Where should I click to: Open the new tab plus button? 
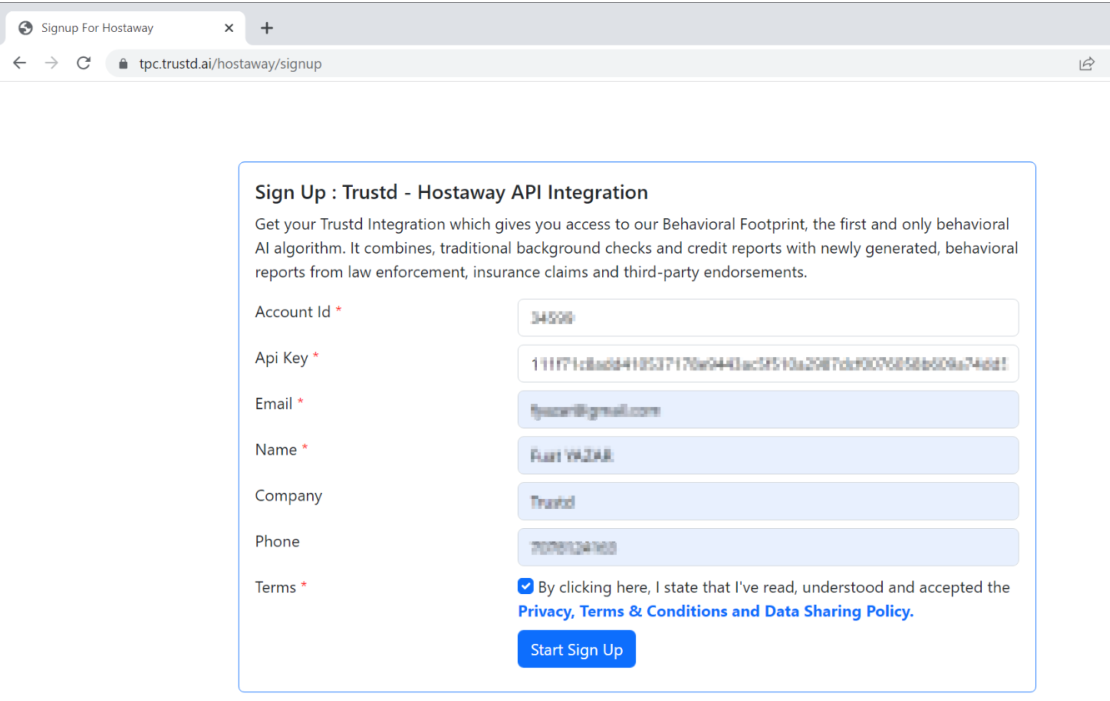[x=266, y=28]
